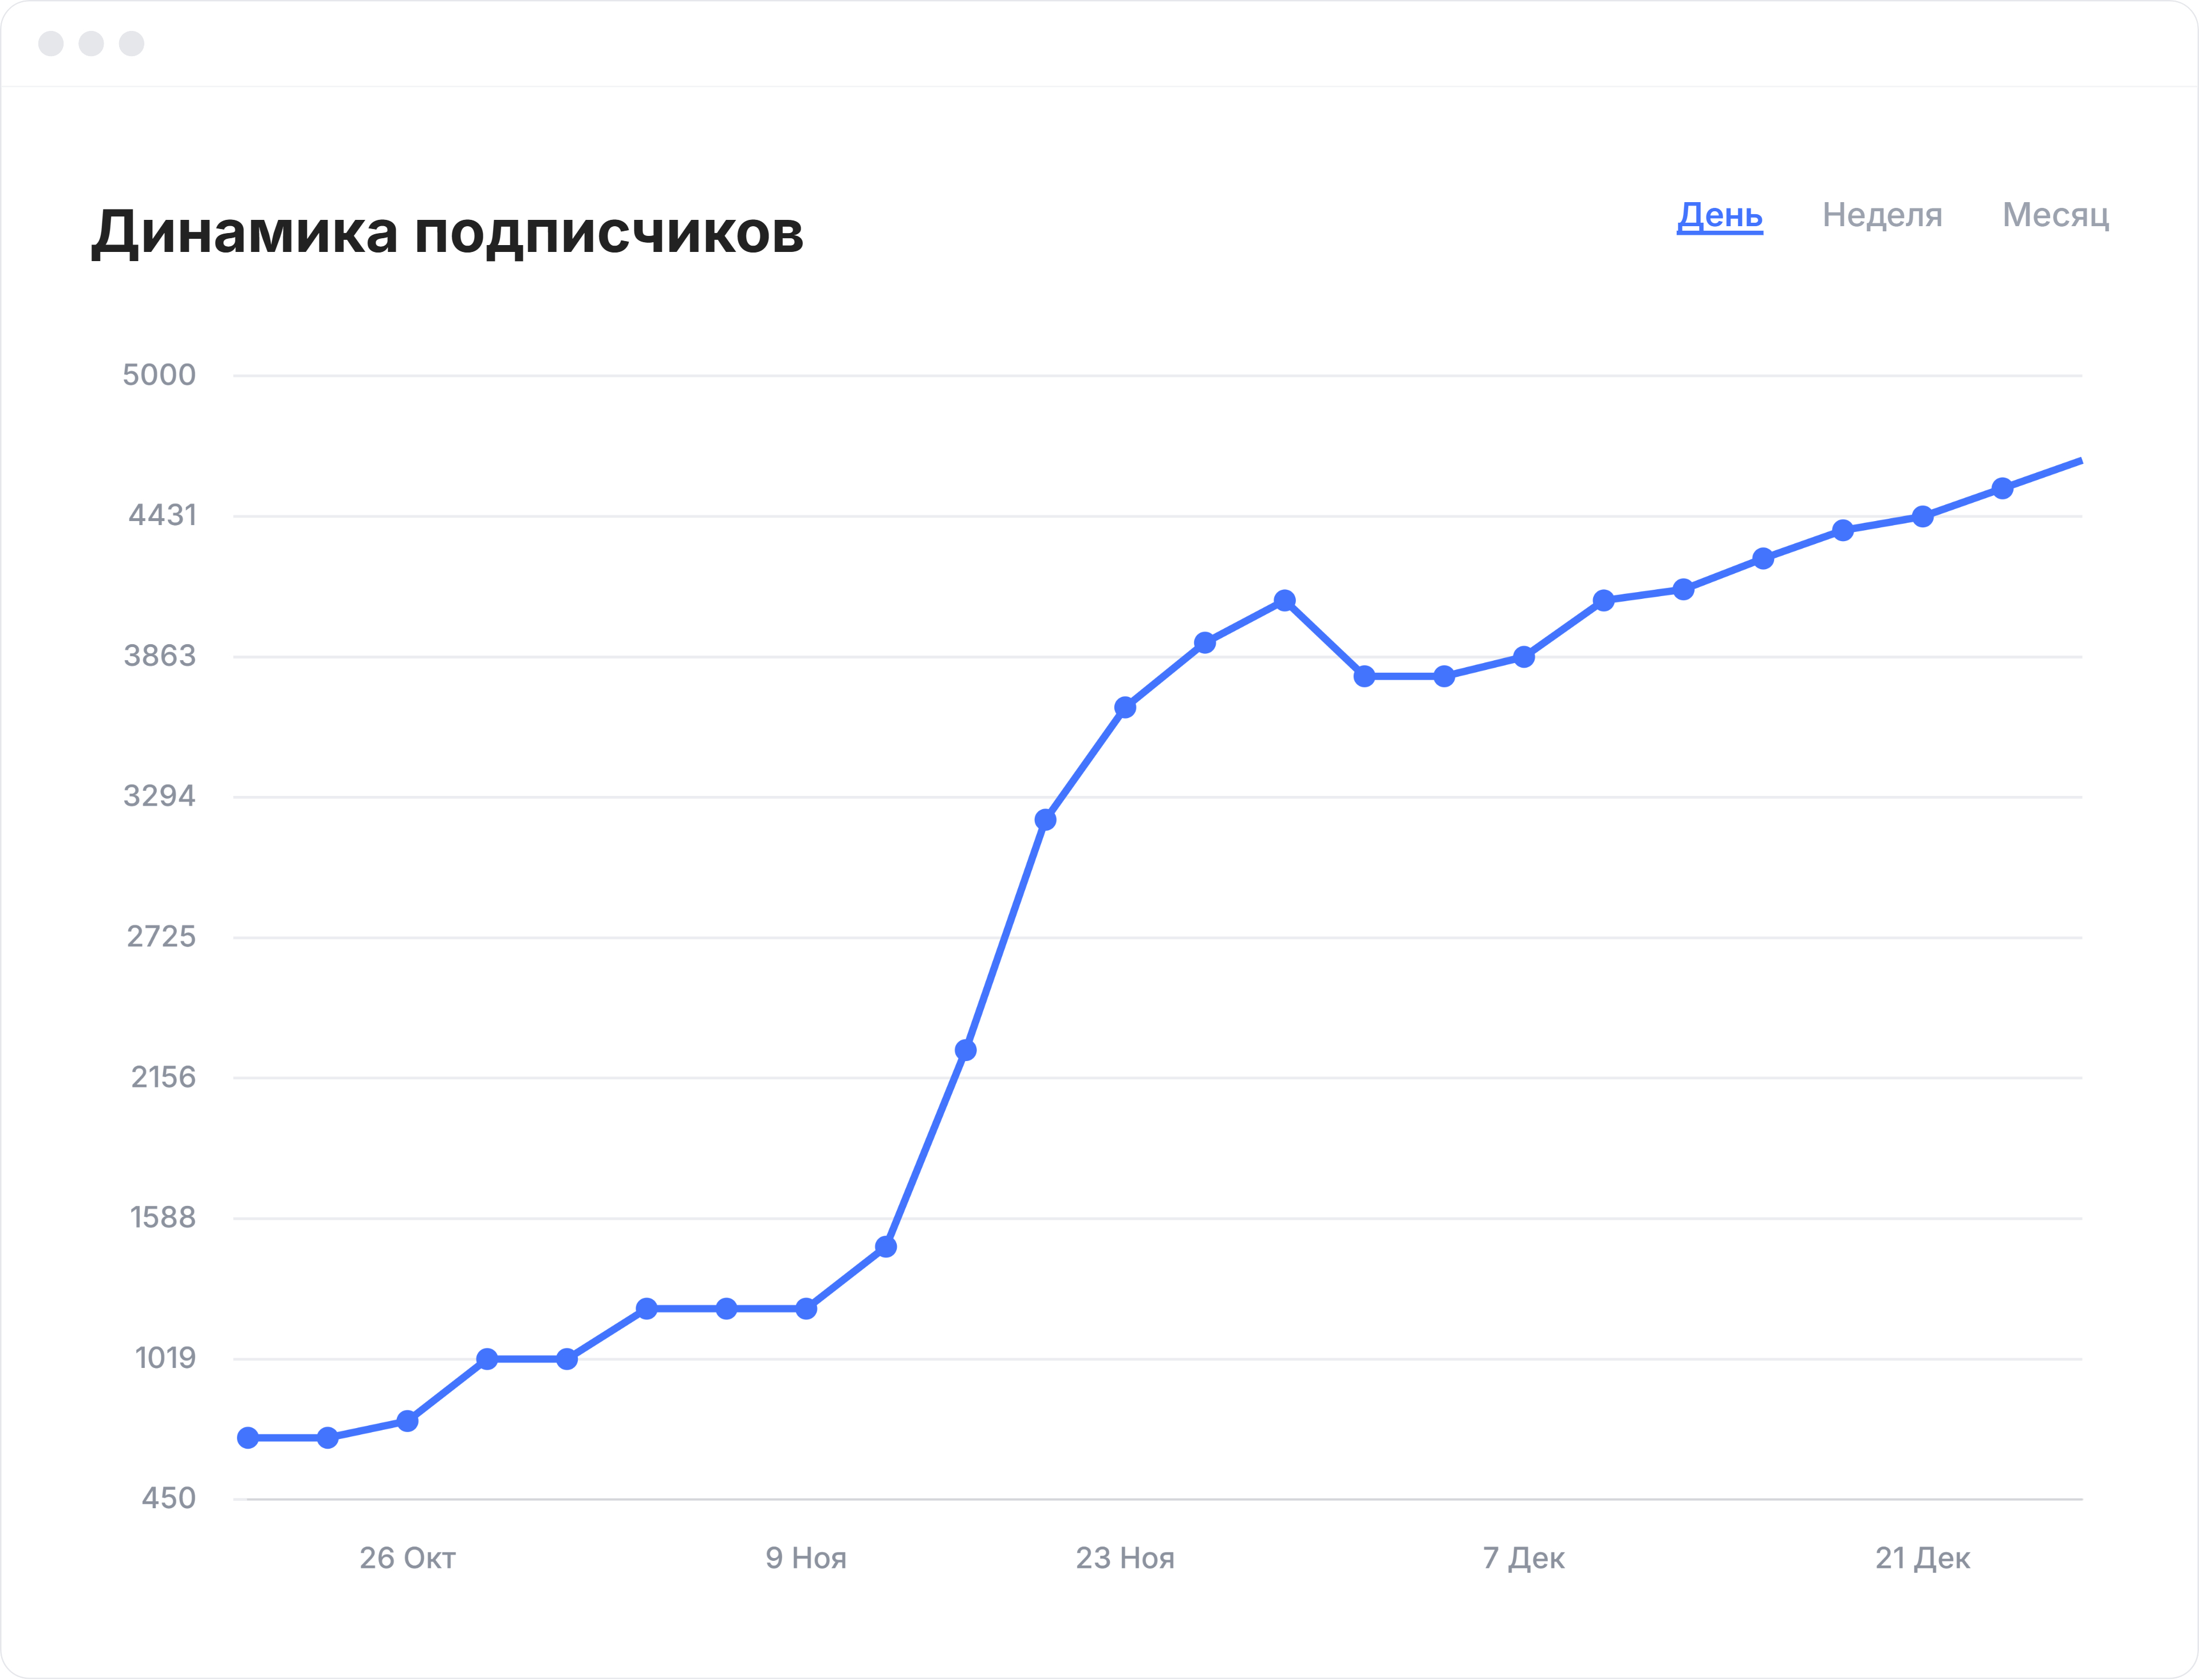Select the peak data point before the dip
Image resolution: width=2199 pixels, height=1680 pixels.
(x=1285, y=601)
